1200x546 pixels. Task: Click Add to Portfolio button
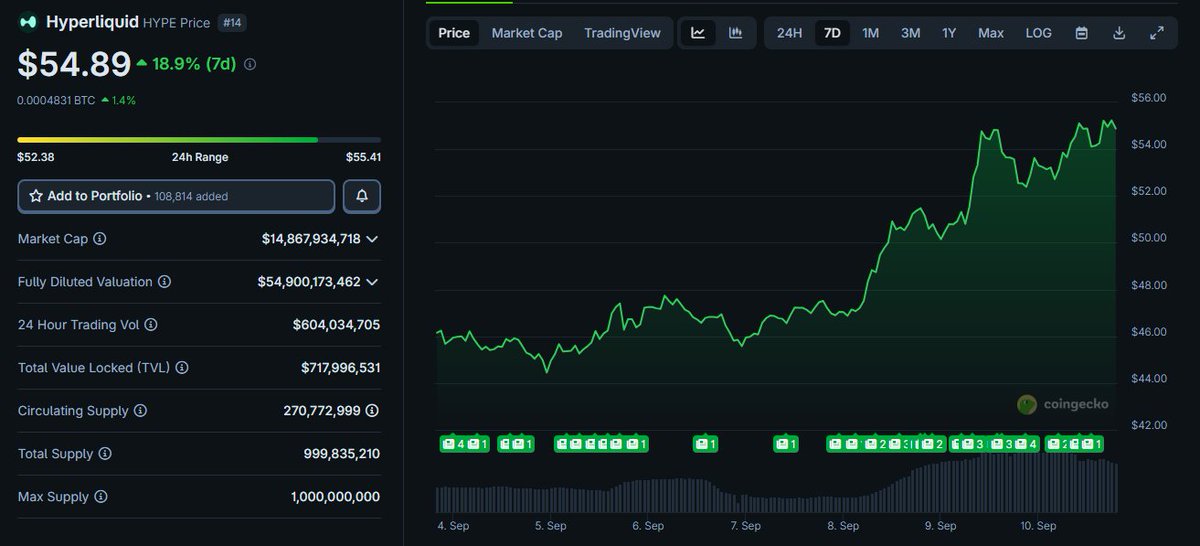point(176,196)
